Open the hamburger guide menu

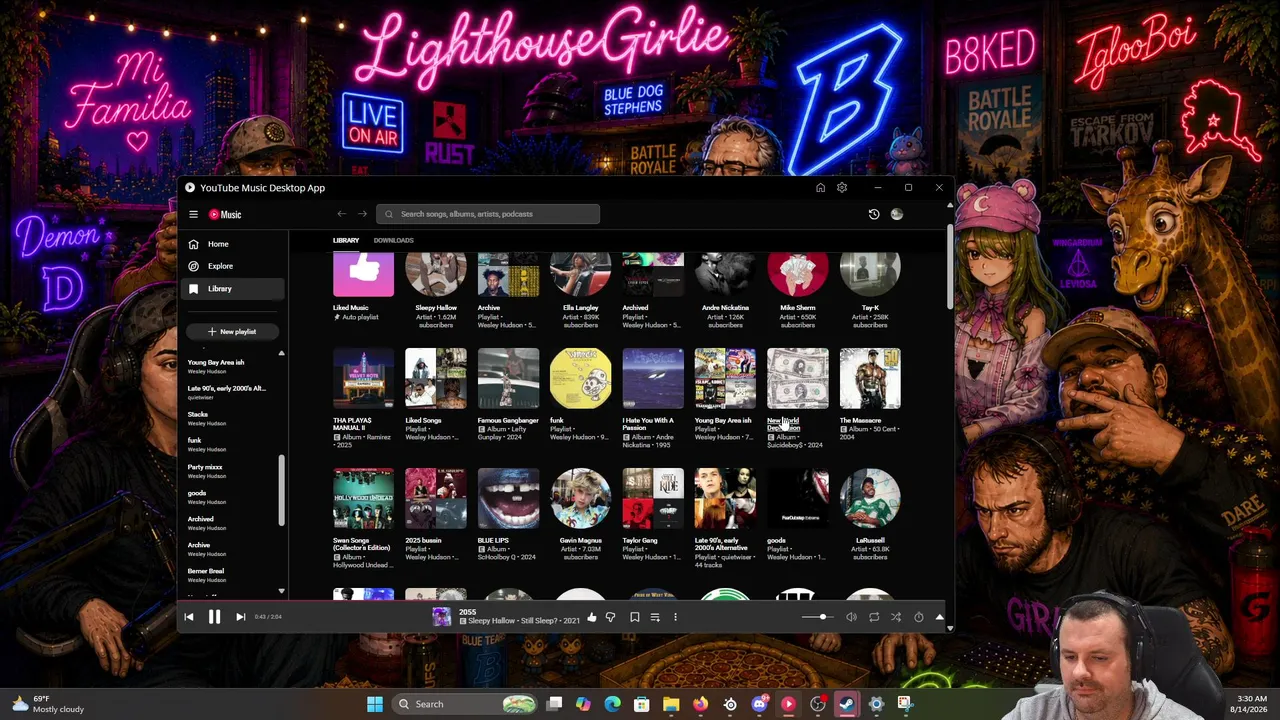(194, 214)
